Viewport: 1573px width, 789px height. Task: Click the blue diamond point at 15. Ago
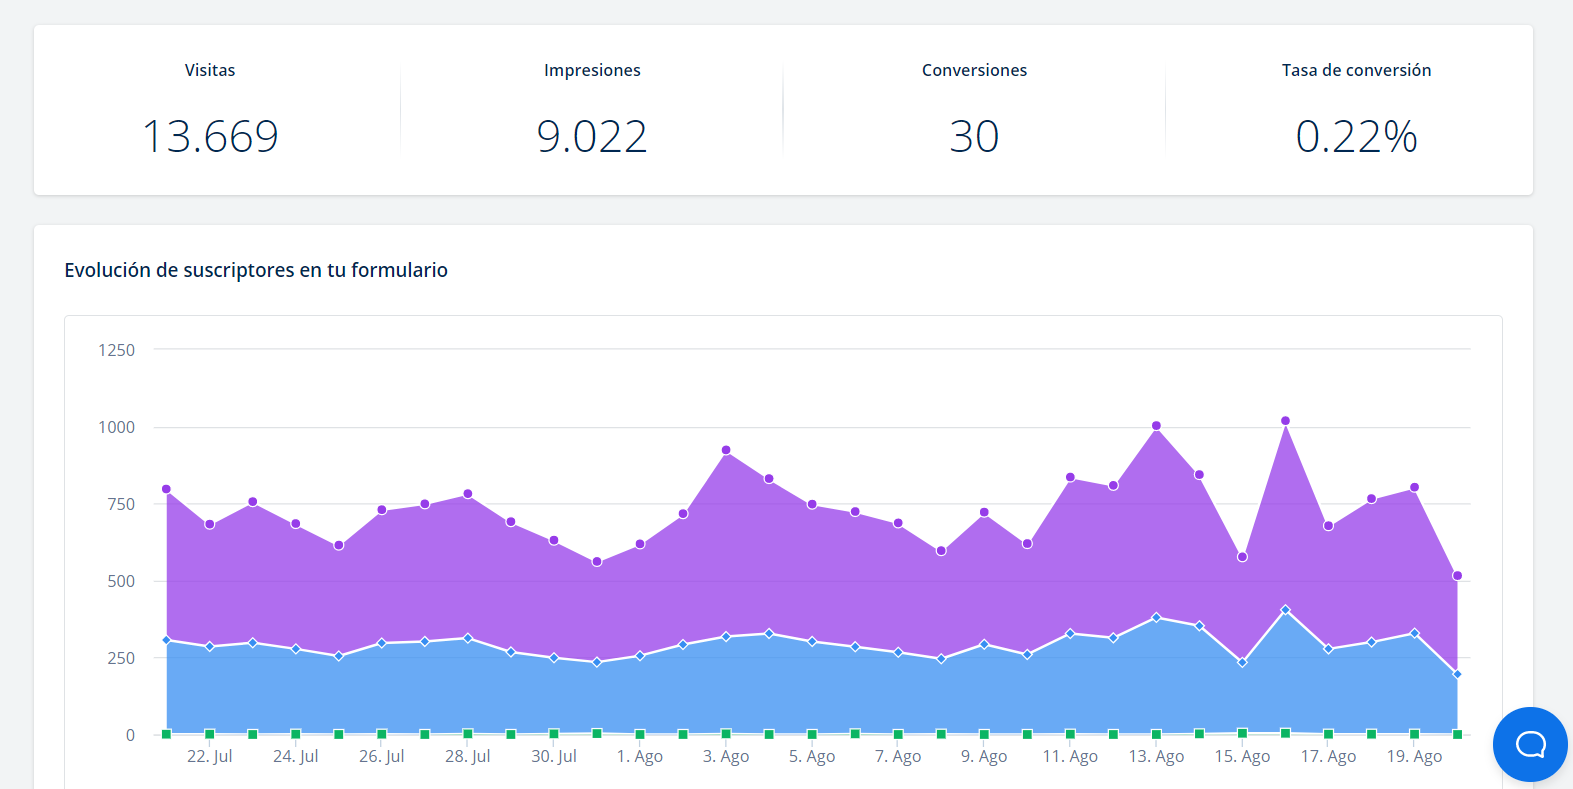click(1242, 662)
